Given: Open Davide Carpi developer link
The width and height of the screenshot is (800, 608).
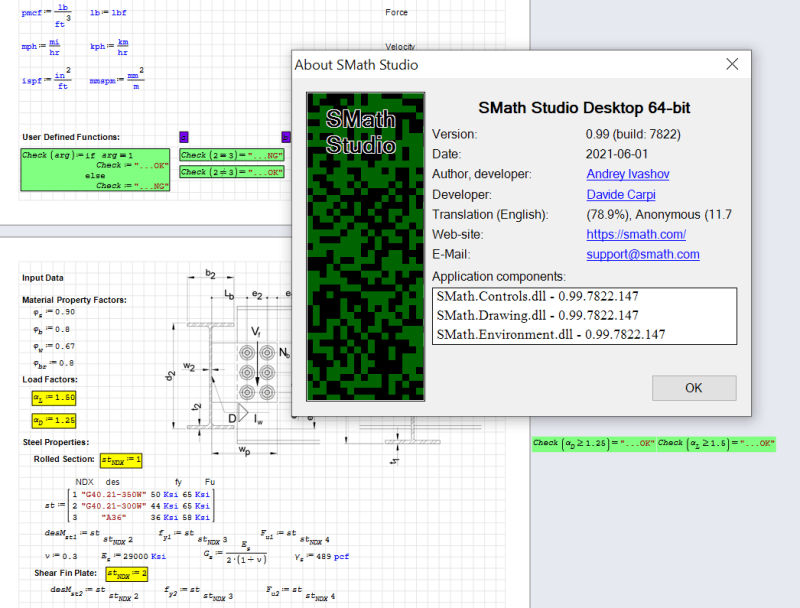Looking at the screenshot, I should coord(621,194).
